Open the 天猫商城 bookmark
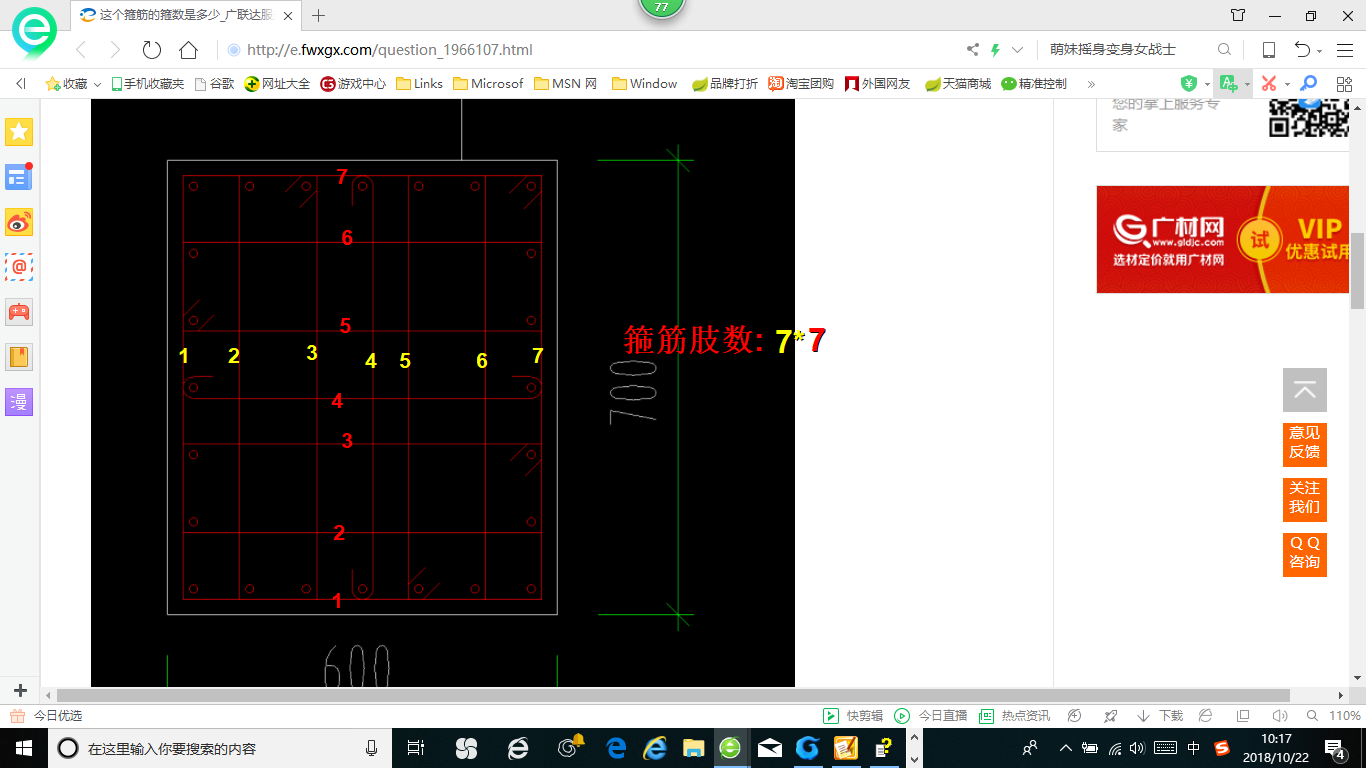Screen dimensions: 1366x768 (x=958, y=84)
